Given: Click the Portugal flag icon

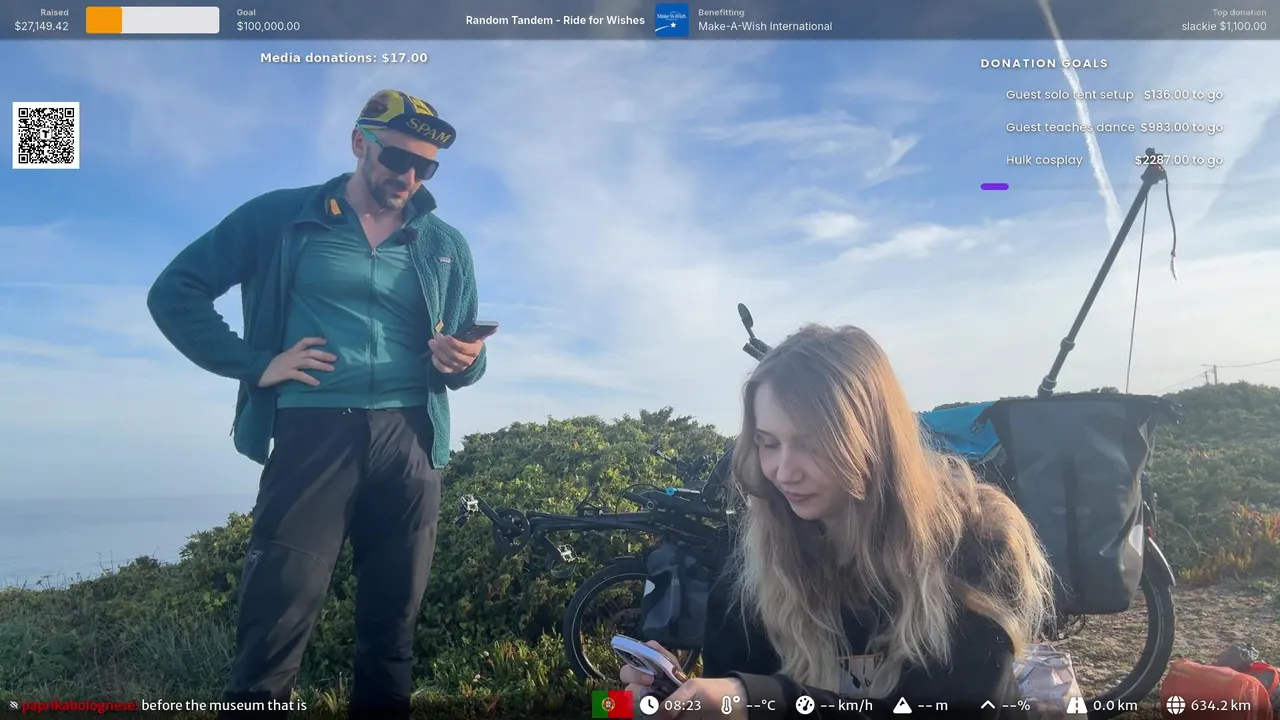Looking at the screenshot, I should 612,705.
